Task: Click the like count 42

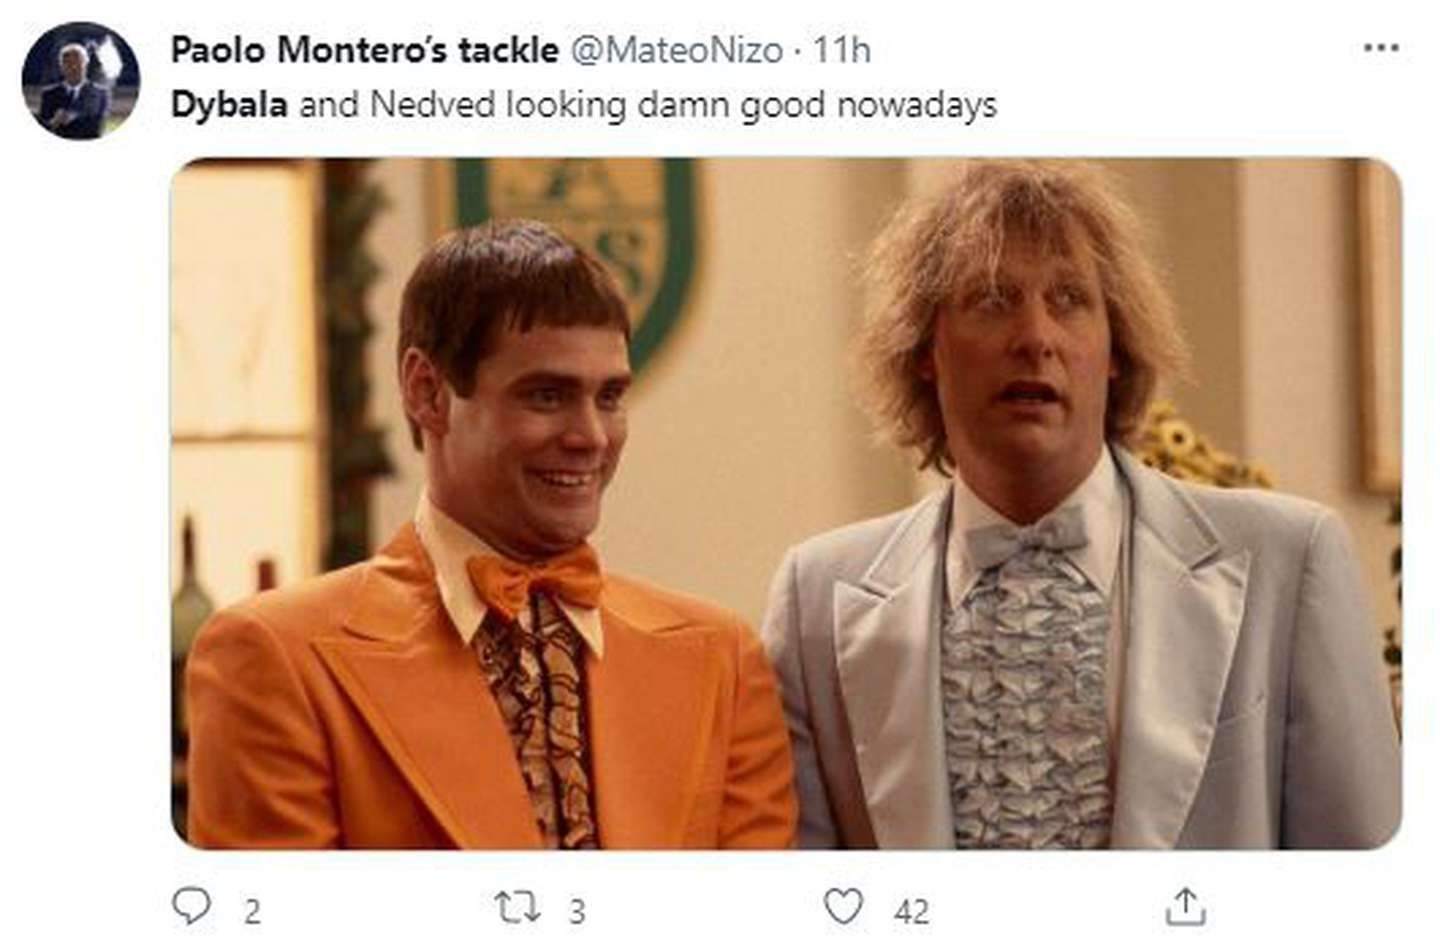Action: click(911, 911)
